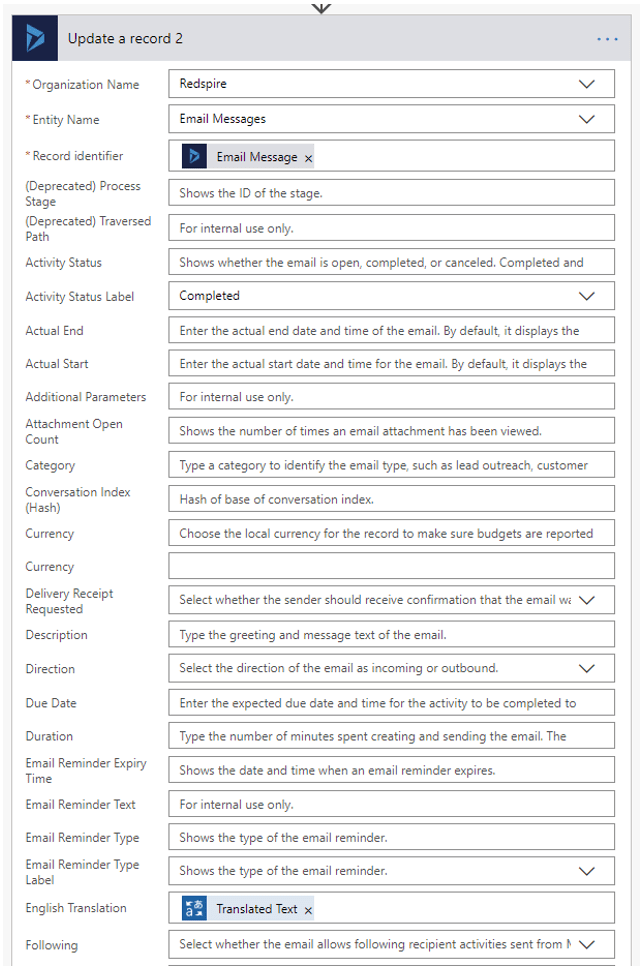
Task: Click the Email Reminder Expiry Time field
Action: coord(391,770)
